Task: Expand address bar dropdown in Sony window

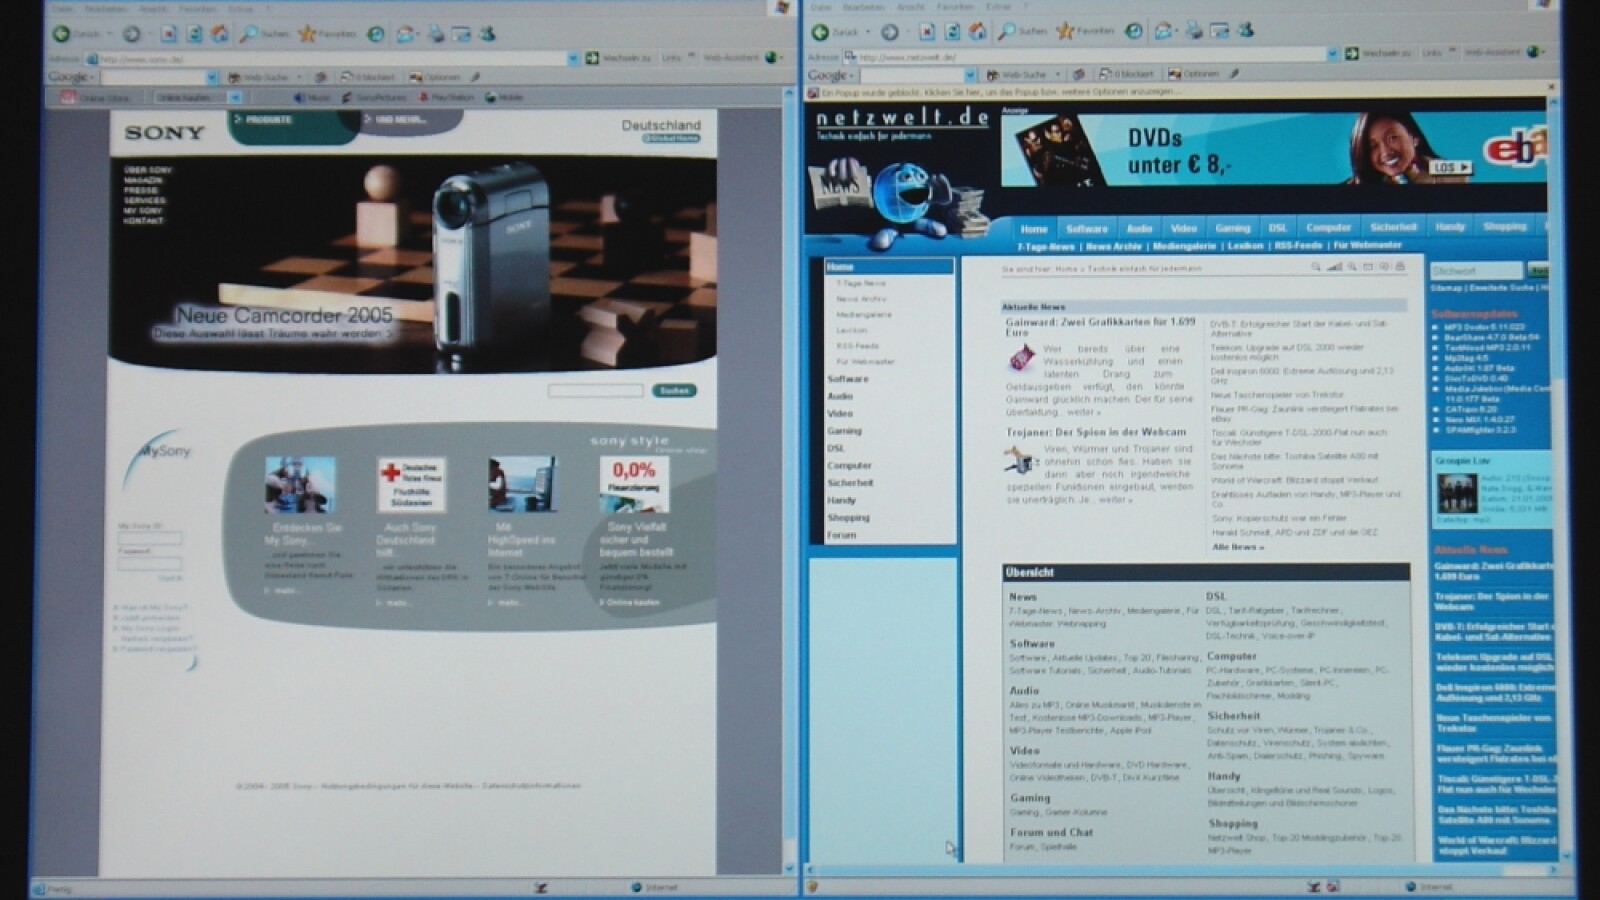Action: point(573,59)
